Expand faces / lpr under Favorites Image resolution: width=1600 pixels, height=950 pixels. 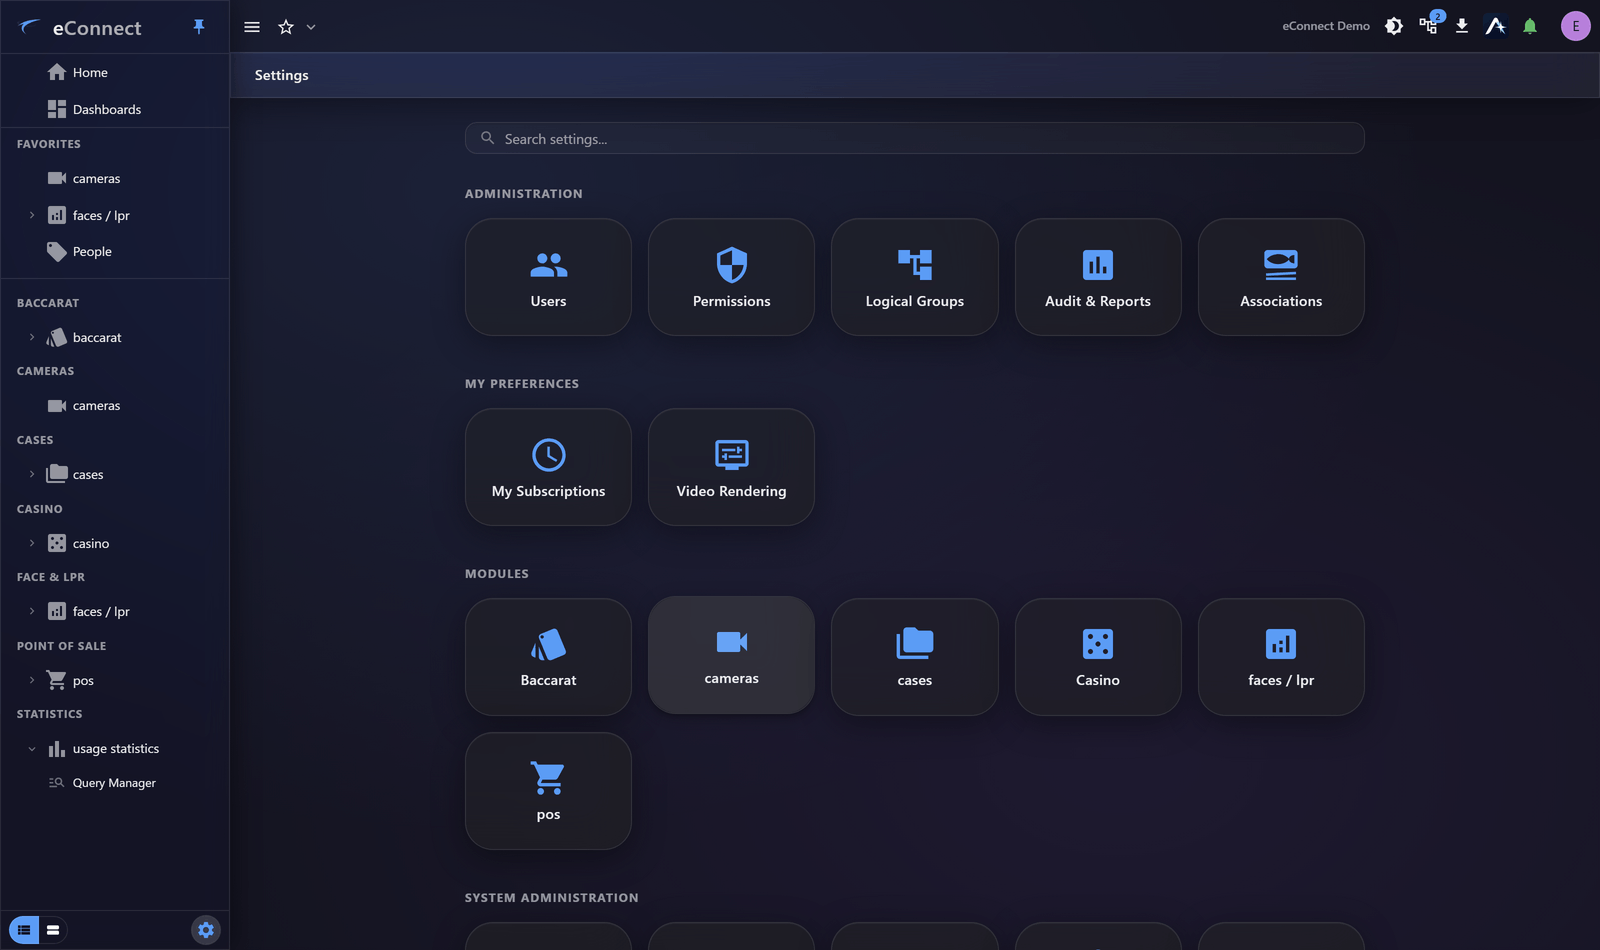click(x=32, y=215)
